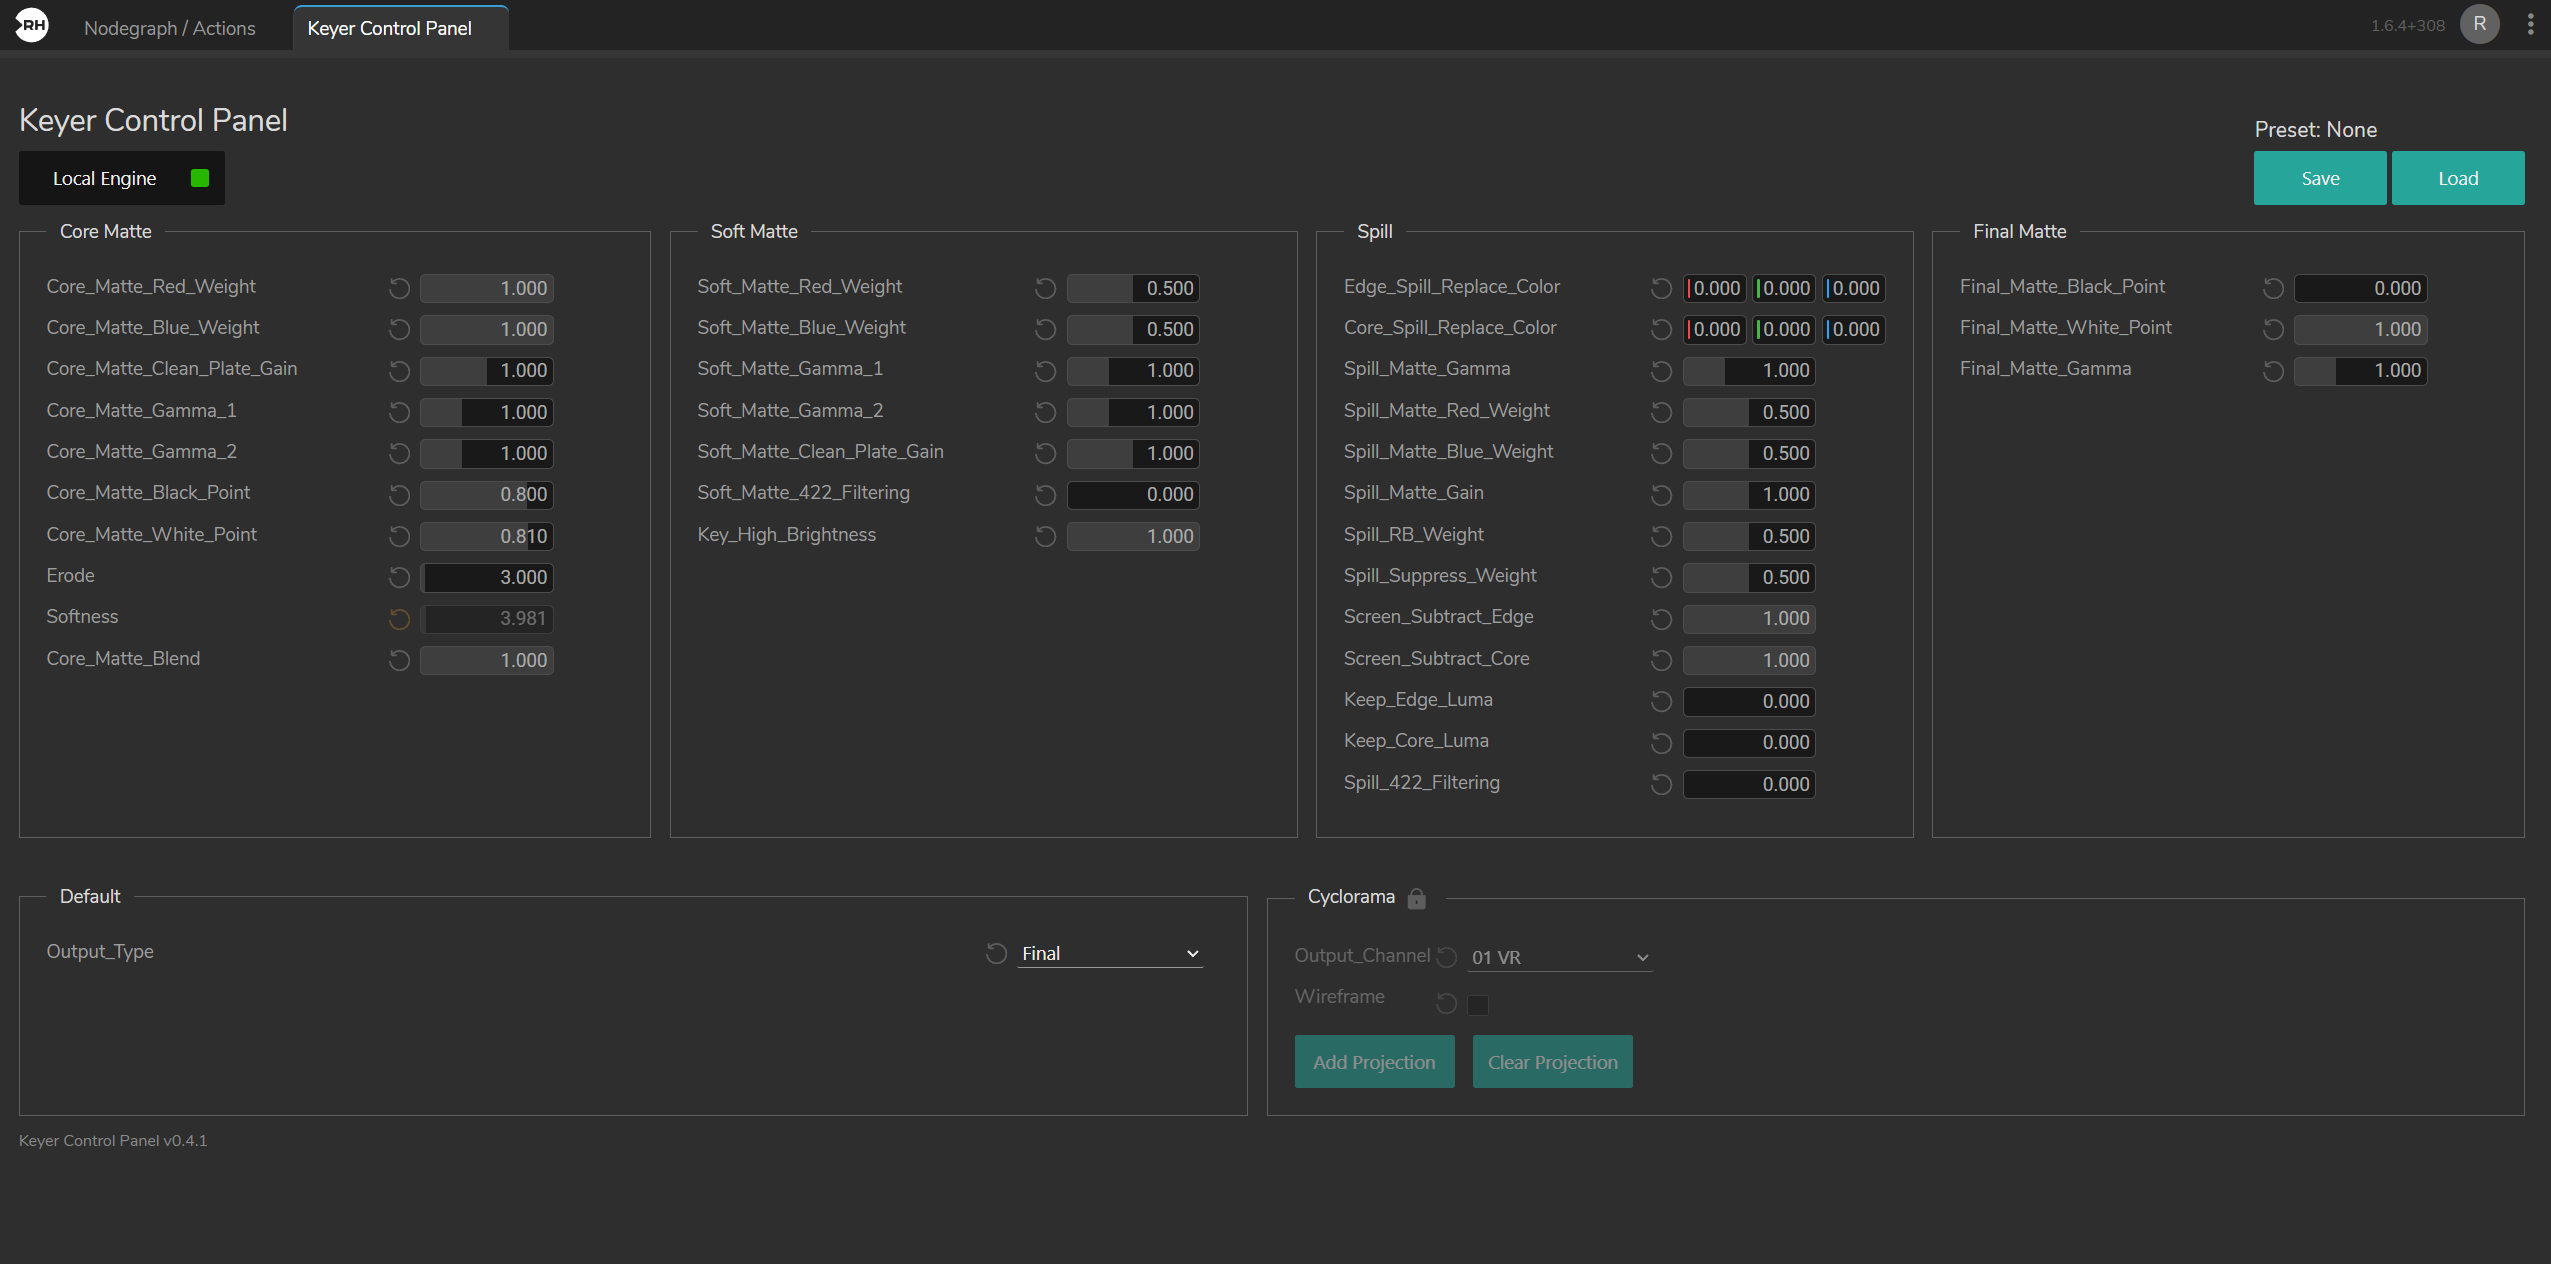Reset the modified Softness value
The height and width of the screenshot is (1264, 2551).
click(398, 619)
